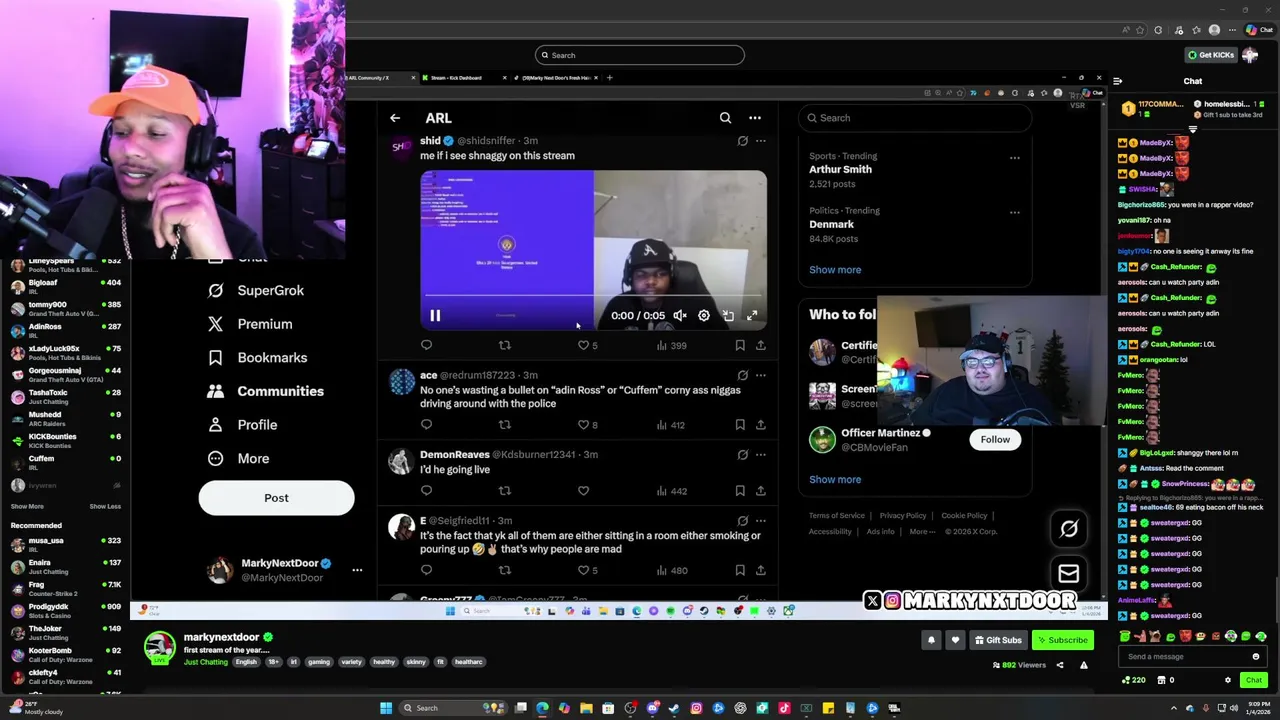Viewport: 1280px width, 720px height.
Task: Open chat settings gear
Action: 1228,680
